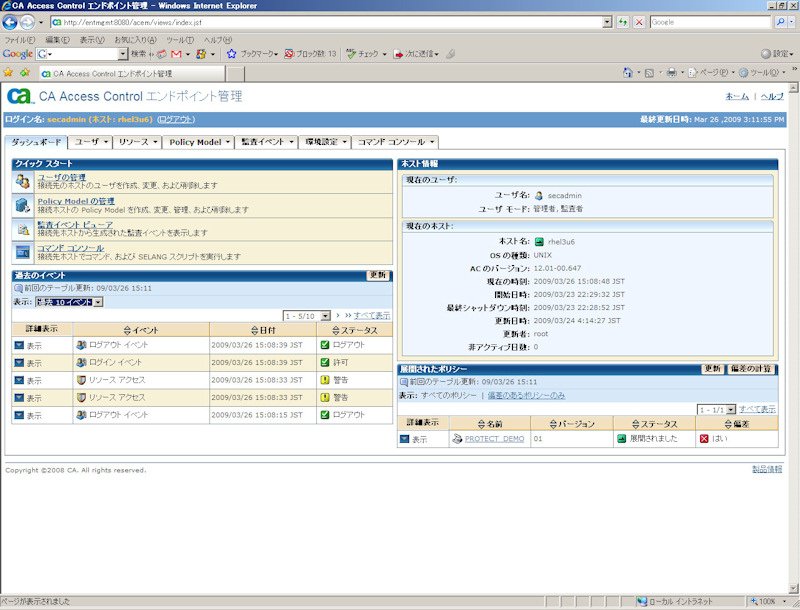Click the browser Back arrow button
The image size is (800, 610).
[10, 22]
